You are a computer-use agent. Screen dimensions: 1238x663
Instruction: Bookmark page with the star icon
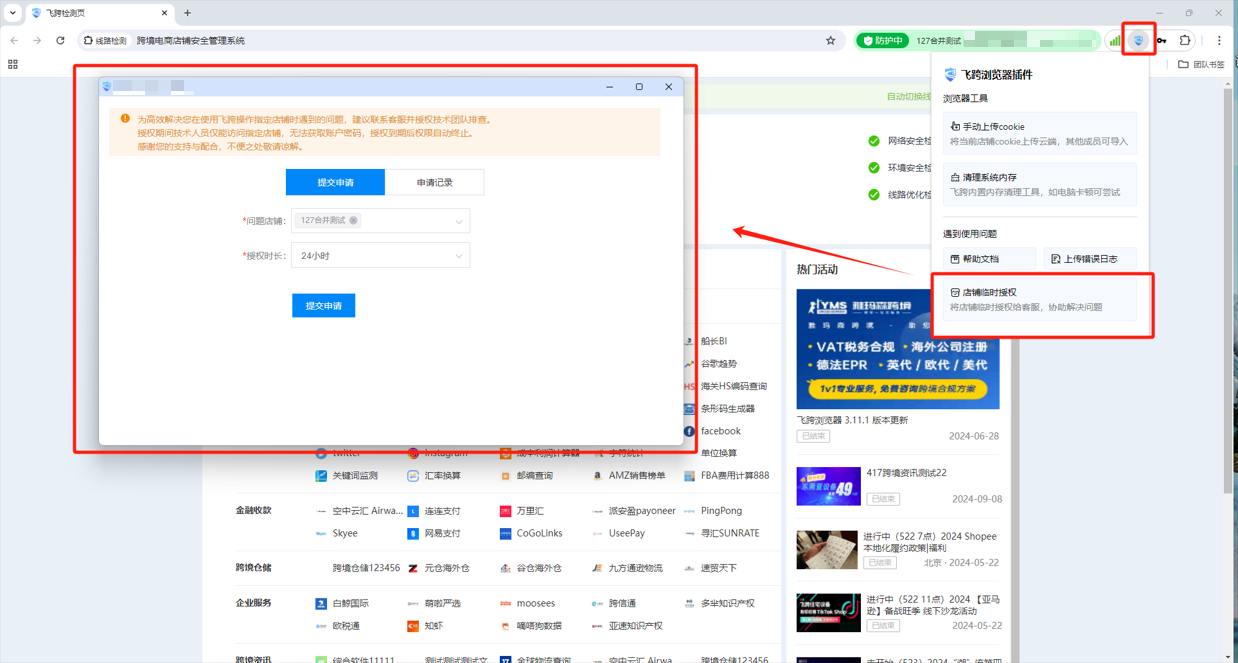[x=830, y=41]
